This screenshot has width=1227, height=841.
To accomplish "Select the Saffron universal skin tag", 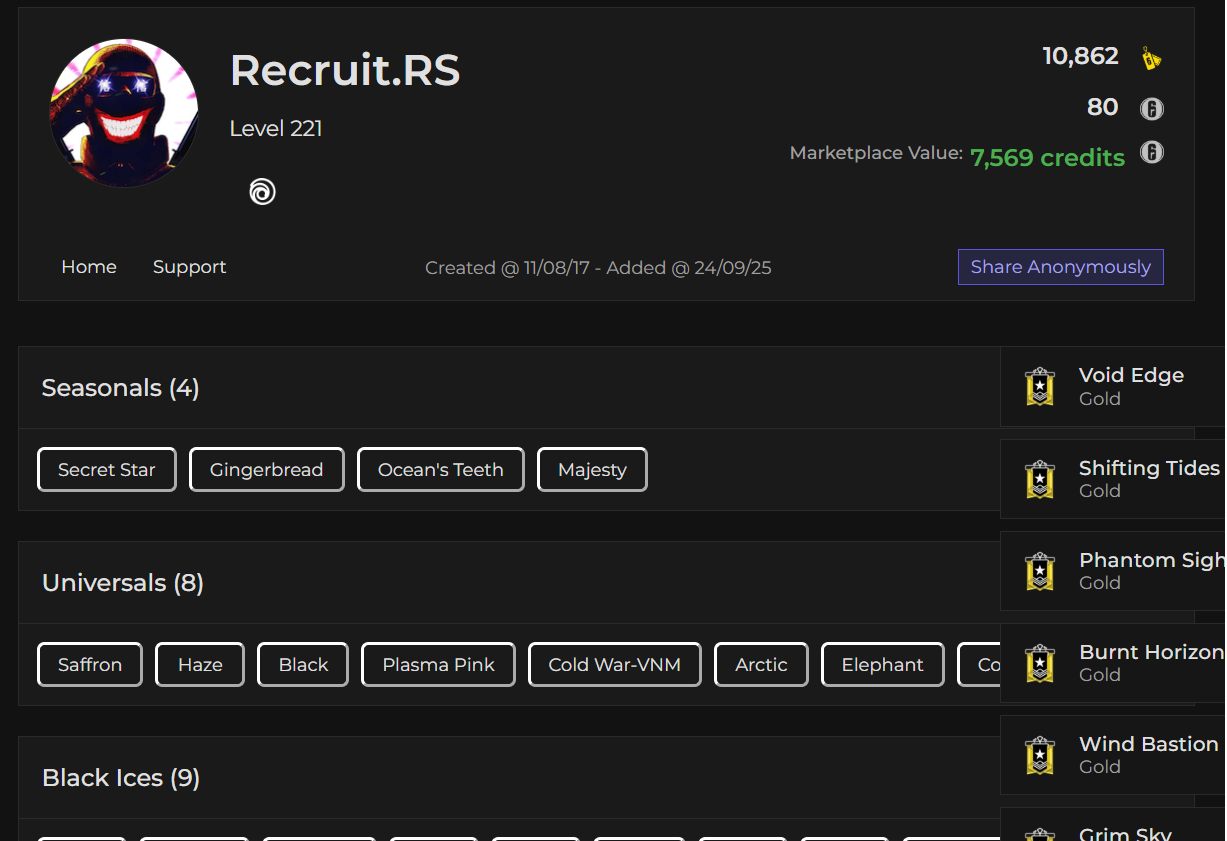I will (90, 665).
